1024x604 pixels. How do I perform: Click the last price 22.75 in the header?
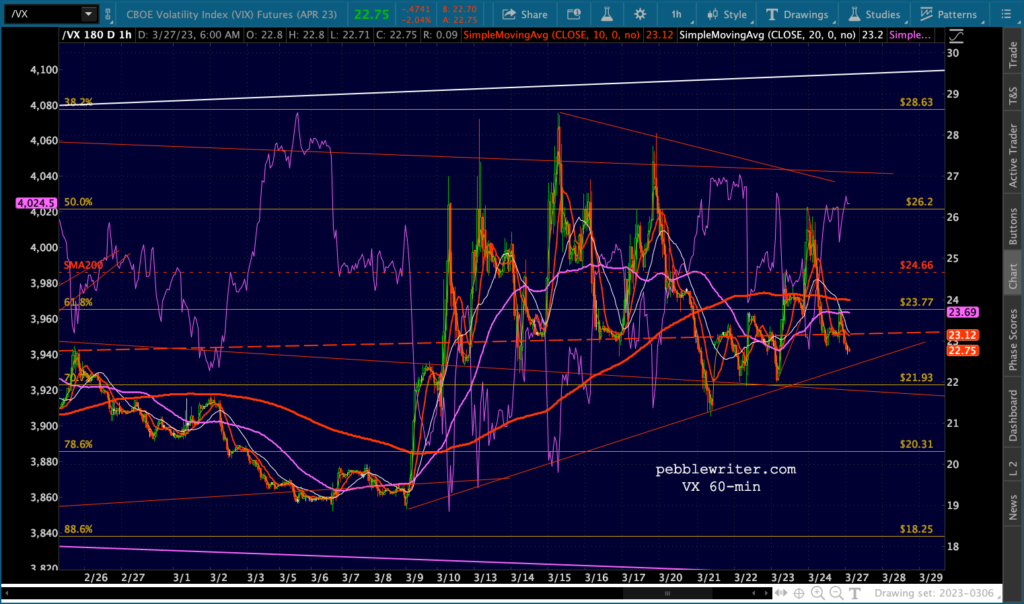point(372,14)
